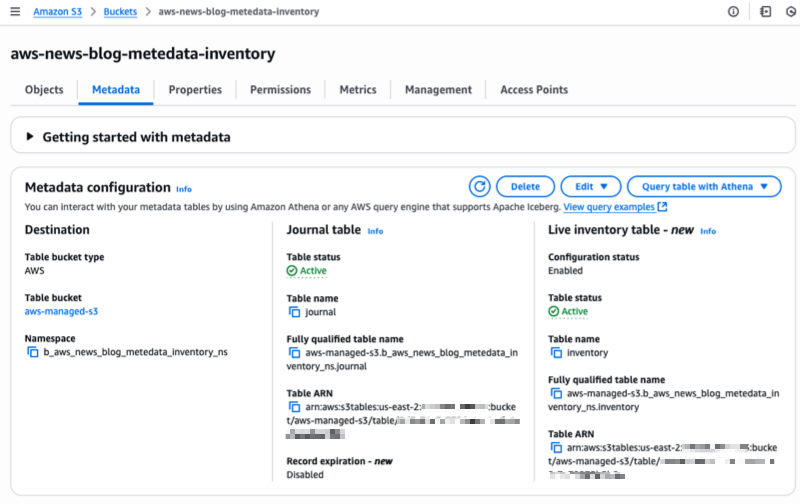This screenshot has width=800, height=504.
Task: Click Info link next to Metadata configuration
Action: (184, 189)
